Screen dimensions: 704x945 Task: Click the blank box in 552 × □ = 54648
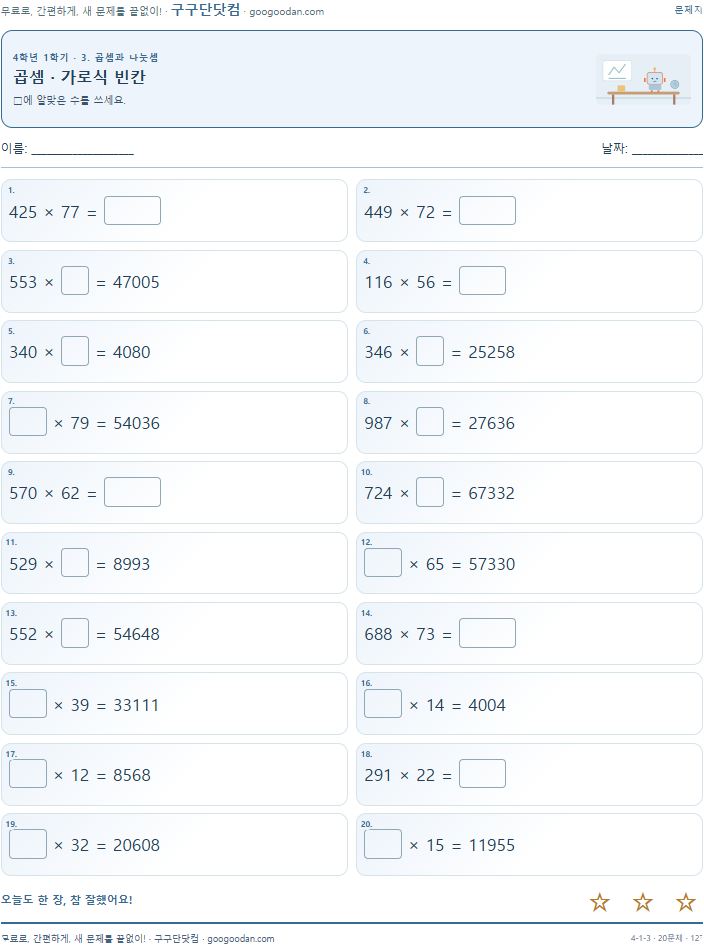75,633
